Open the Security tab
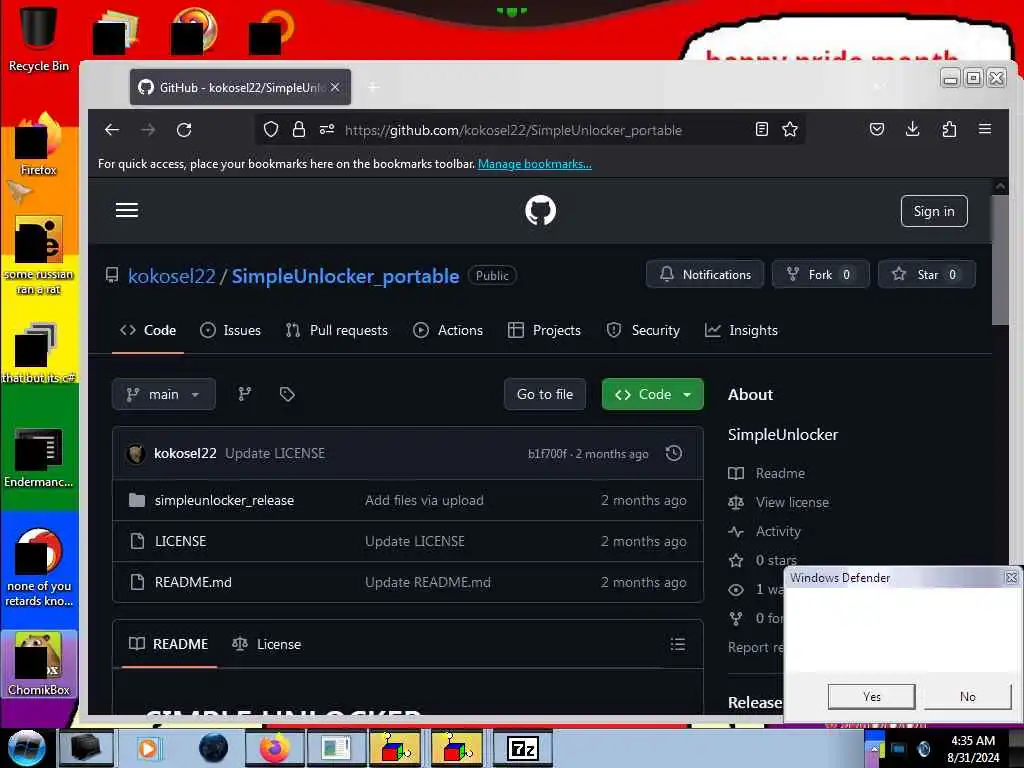This screenshot has width=1024, height=768. point(643,330)
